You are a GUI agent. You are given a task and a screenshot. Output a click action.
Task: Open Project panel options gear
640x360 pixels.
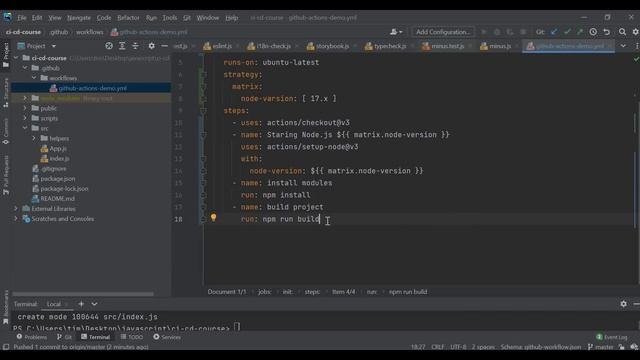(x=151, y=46)
